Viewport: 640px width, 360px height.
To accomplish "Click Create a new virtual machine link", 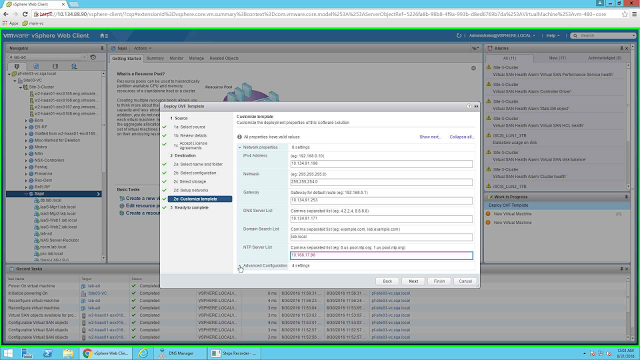I will (142, 198).
